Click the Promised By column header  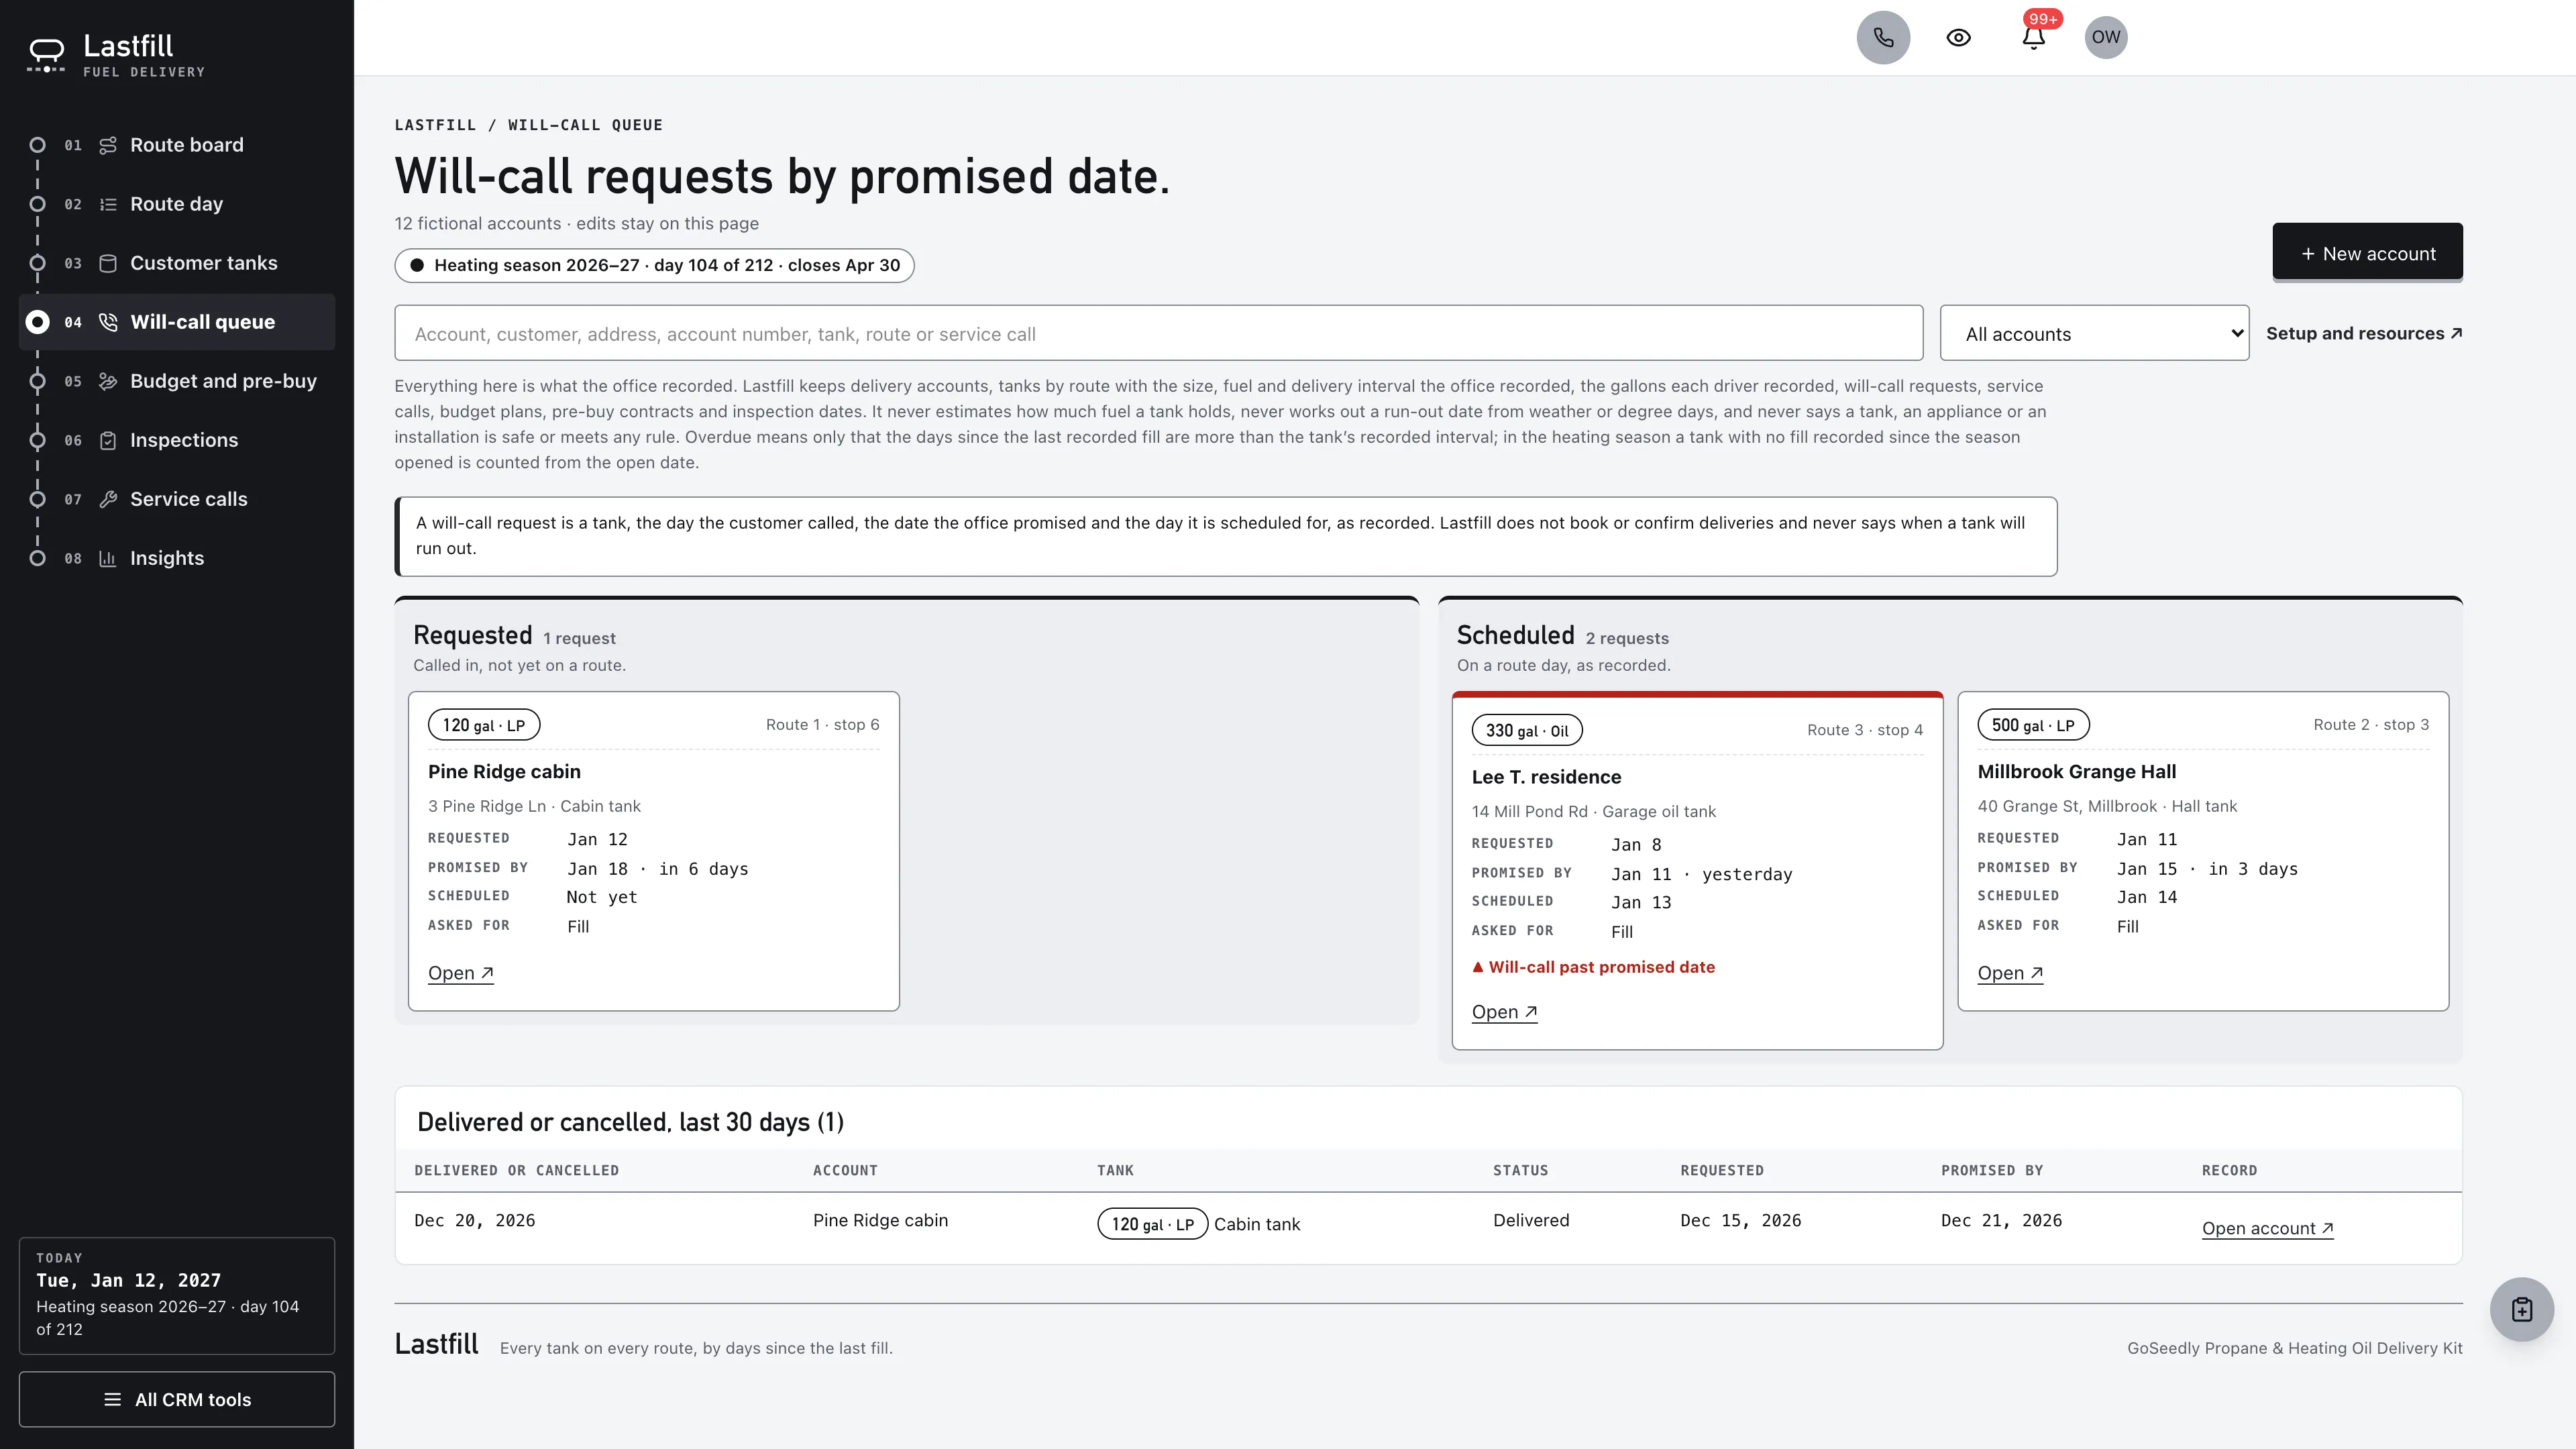click(1991, 1170)
